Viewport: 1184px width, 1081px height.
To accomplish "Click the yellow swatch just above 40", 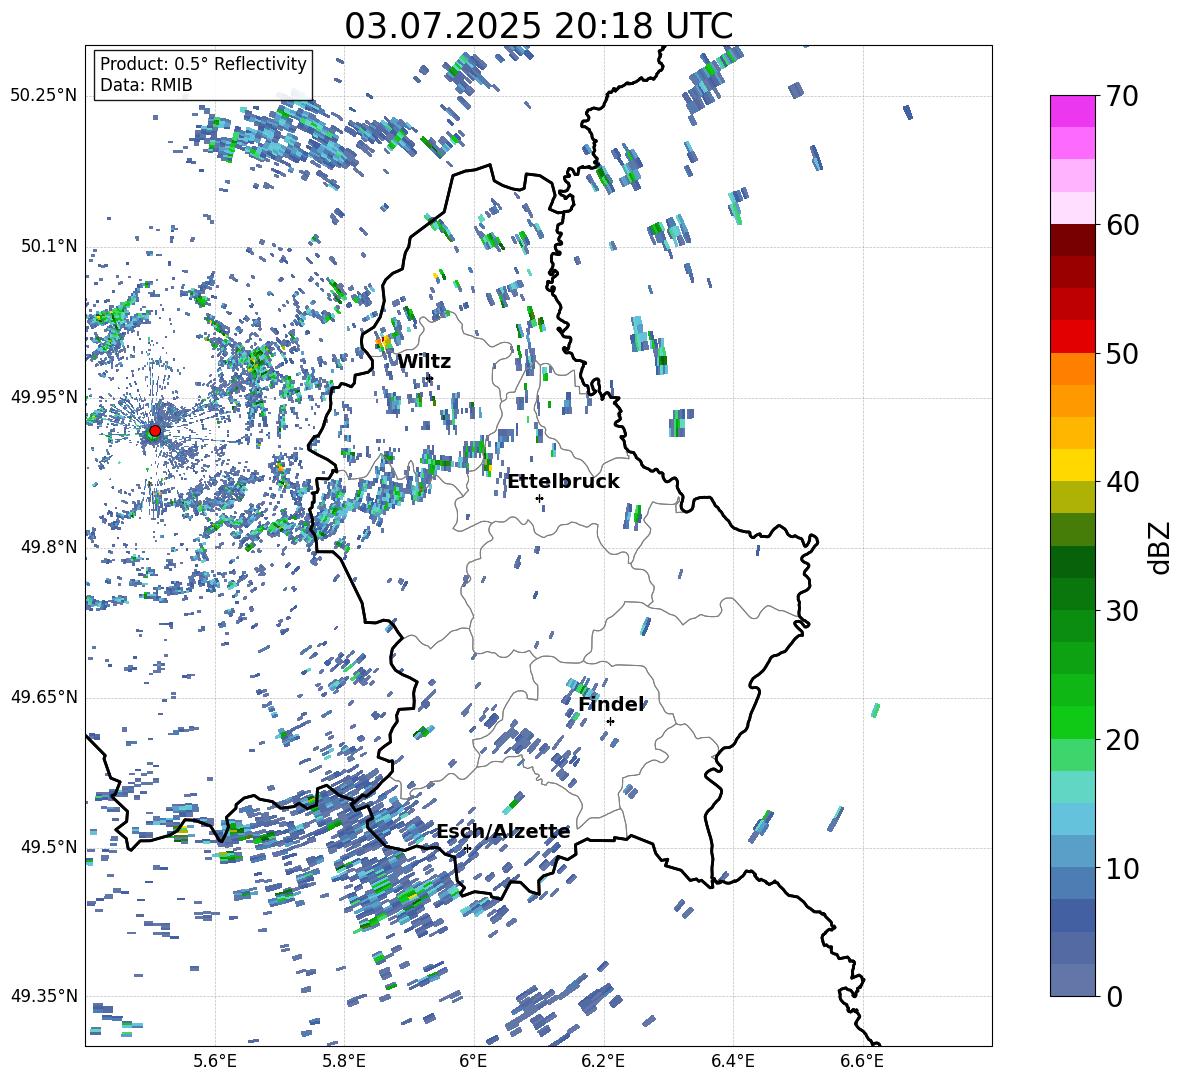I will [x=1072, y=465].
